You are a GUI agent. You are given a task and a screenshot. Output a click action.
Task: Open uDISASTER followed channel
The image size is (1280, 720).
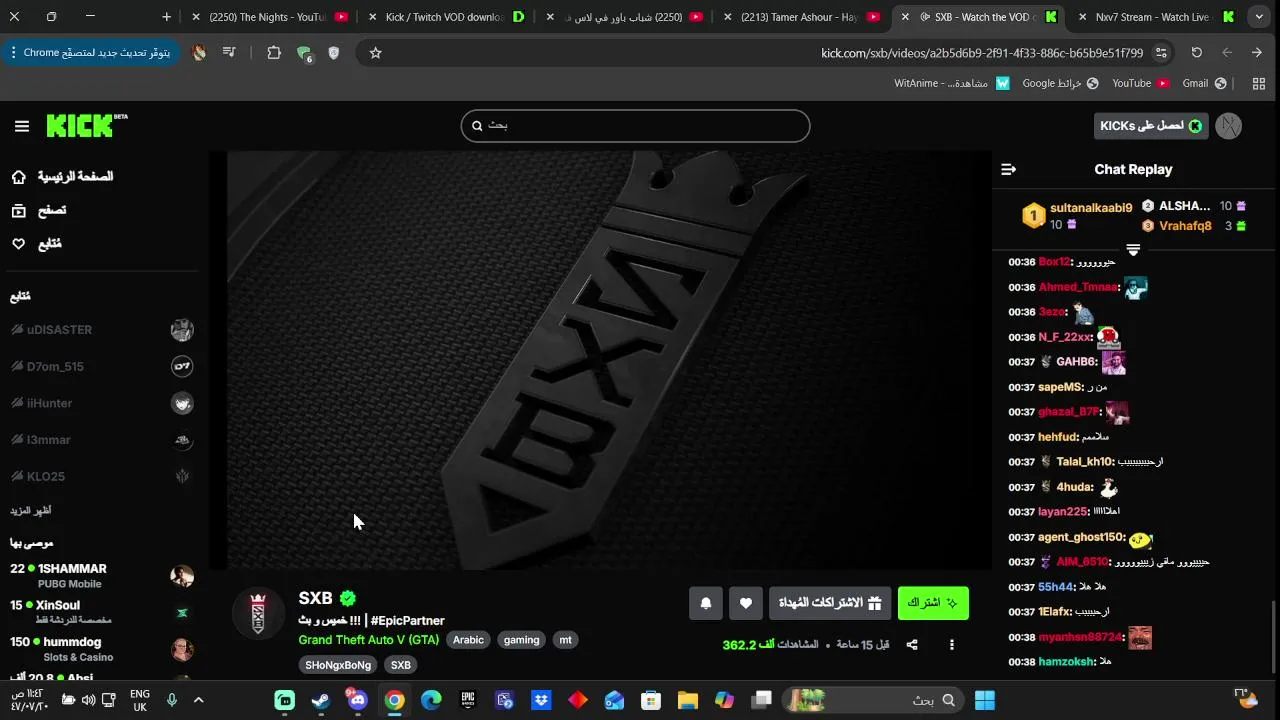click(101, 330)
